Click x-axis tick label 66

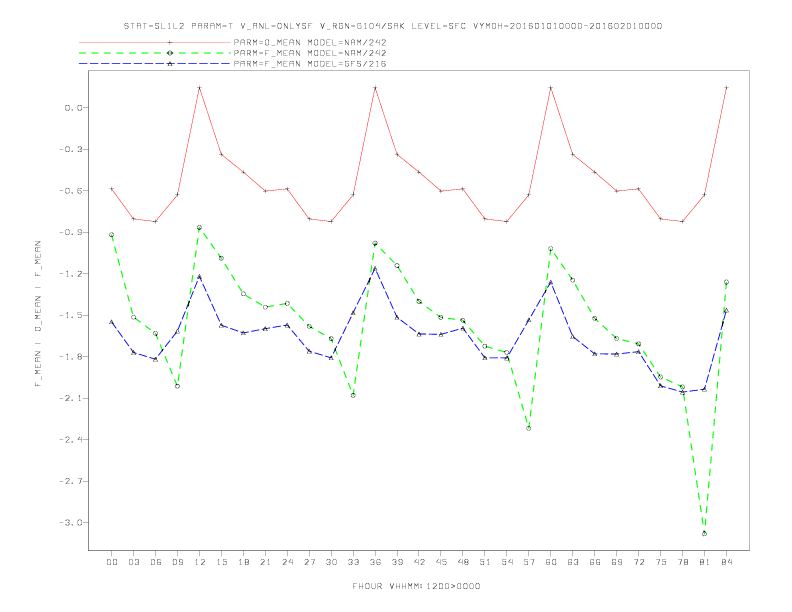click(x=595, y=562)
